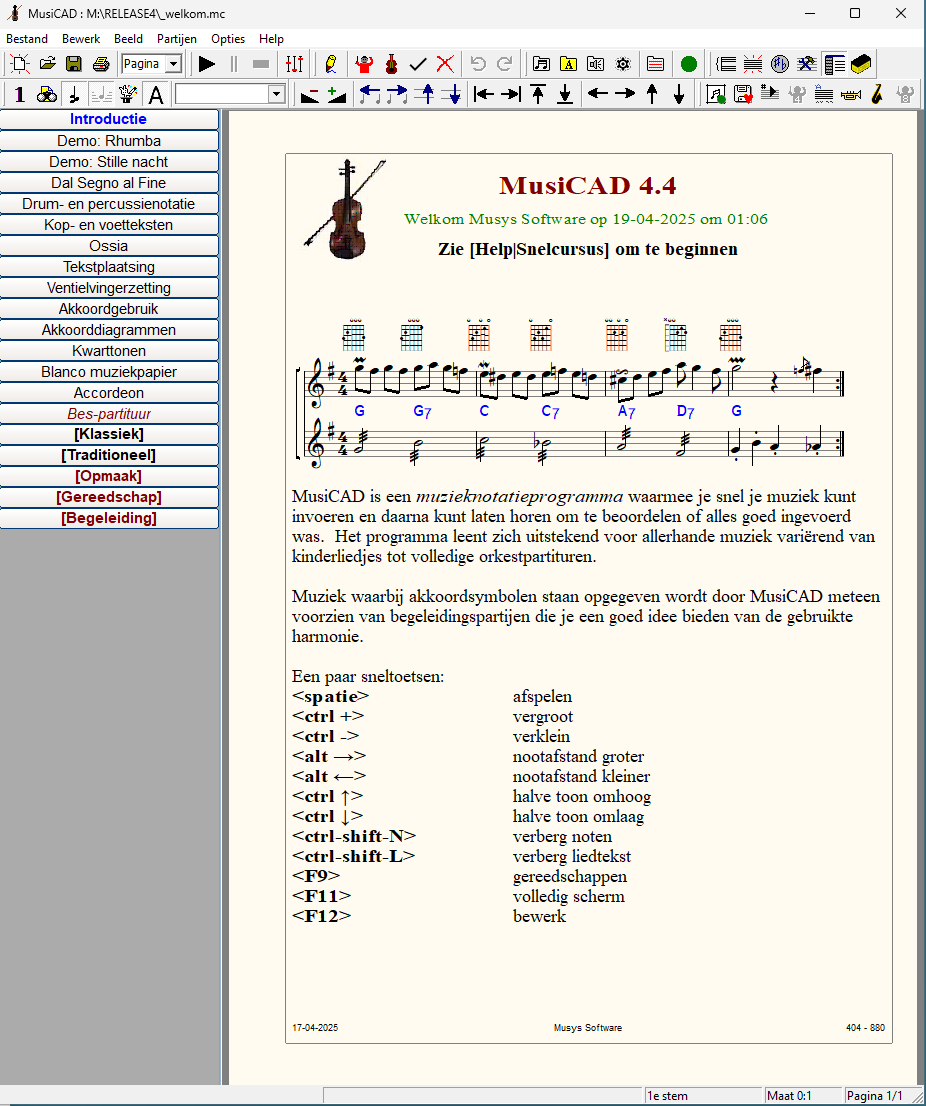Open settings via the gear icon
Screen dimensions: 926x1106
tap(623, 64)
